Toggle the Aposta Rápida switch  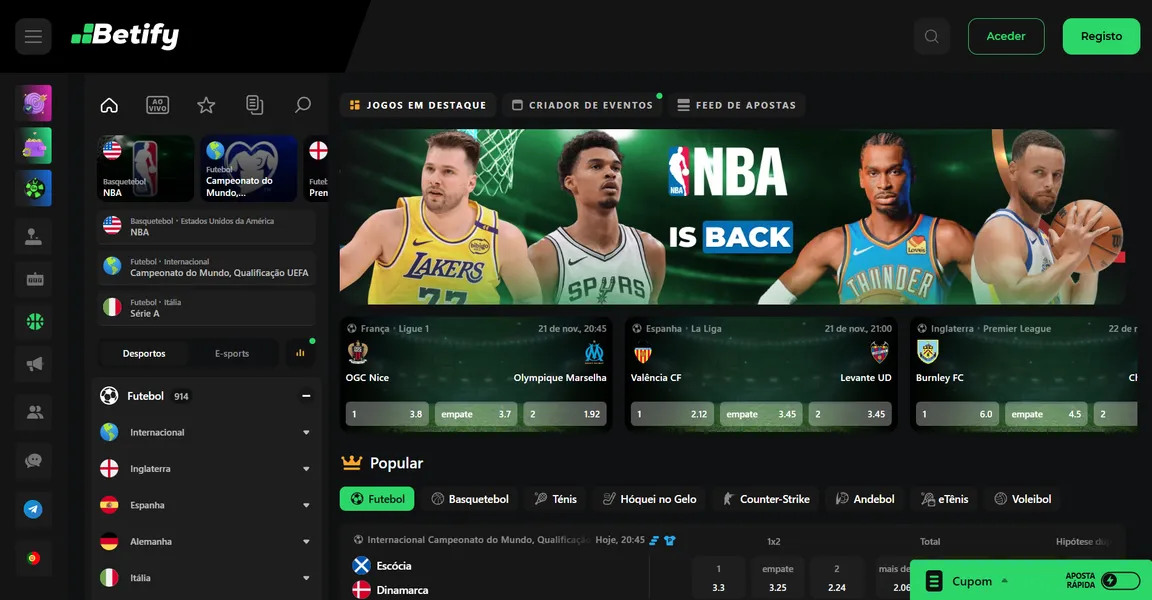click(1120, 581)
